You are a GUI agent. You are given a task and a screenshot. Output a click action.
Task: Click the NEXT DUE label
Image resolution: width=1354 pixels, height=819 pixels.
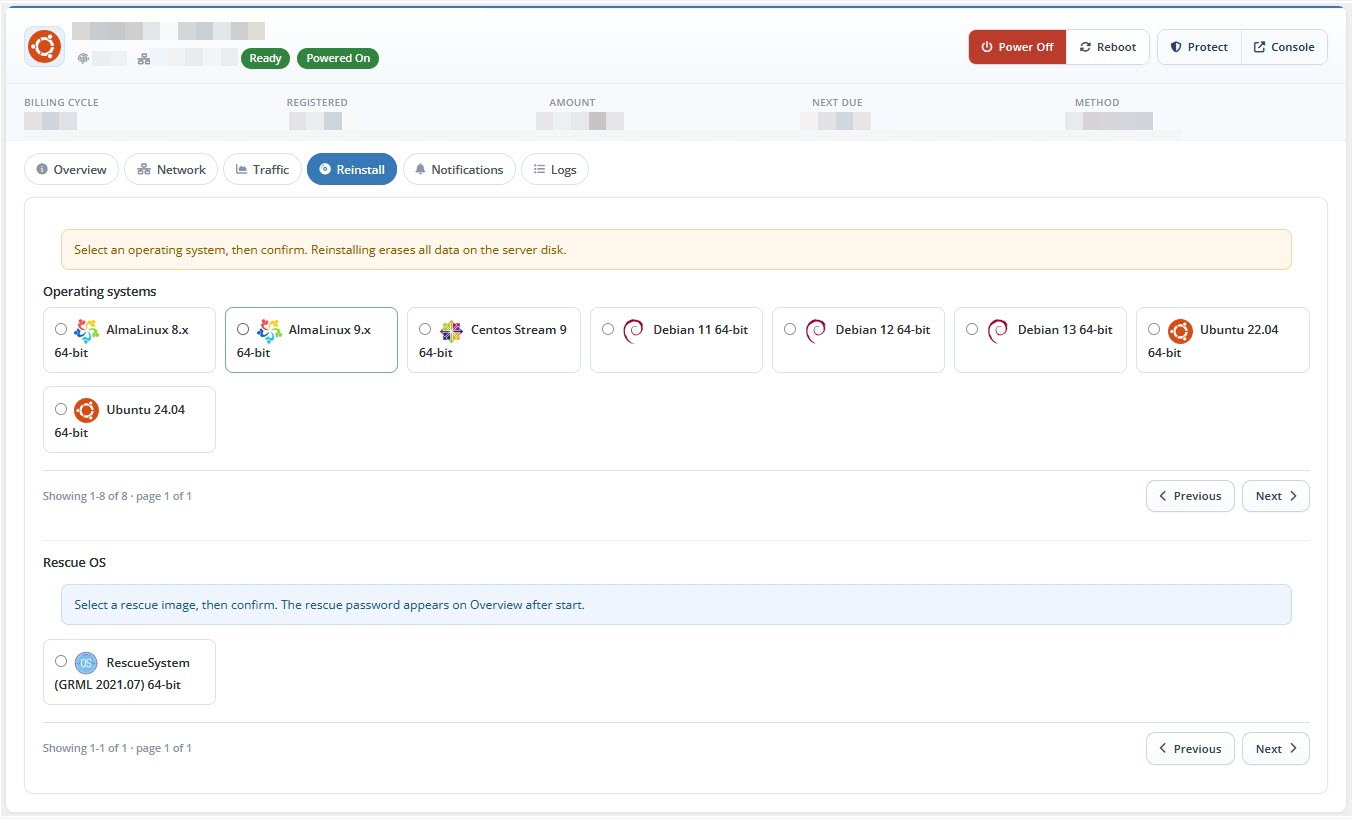coord(837,102)
